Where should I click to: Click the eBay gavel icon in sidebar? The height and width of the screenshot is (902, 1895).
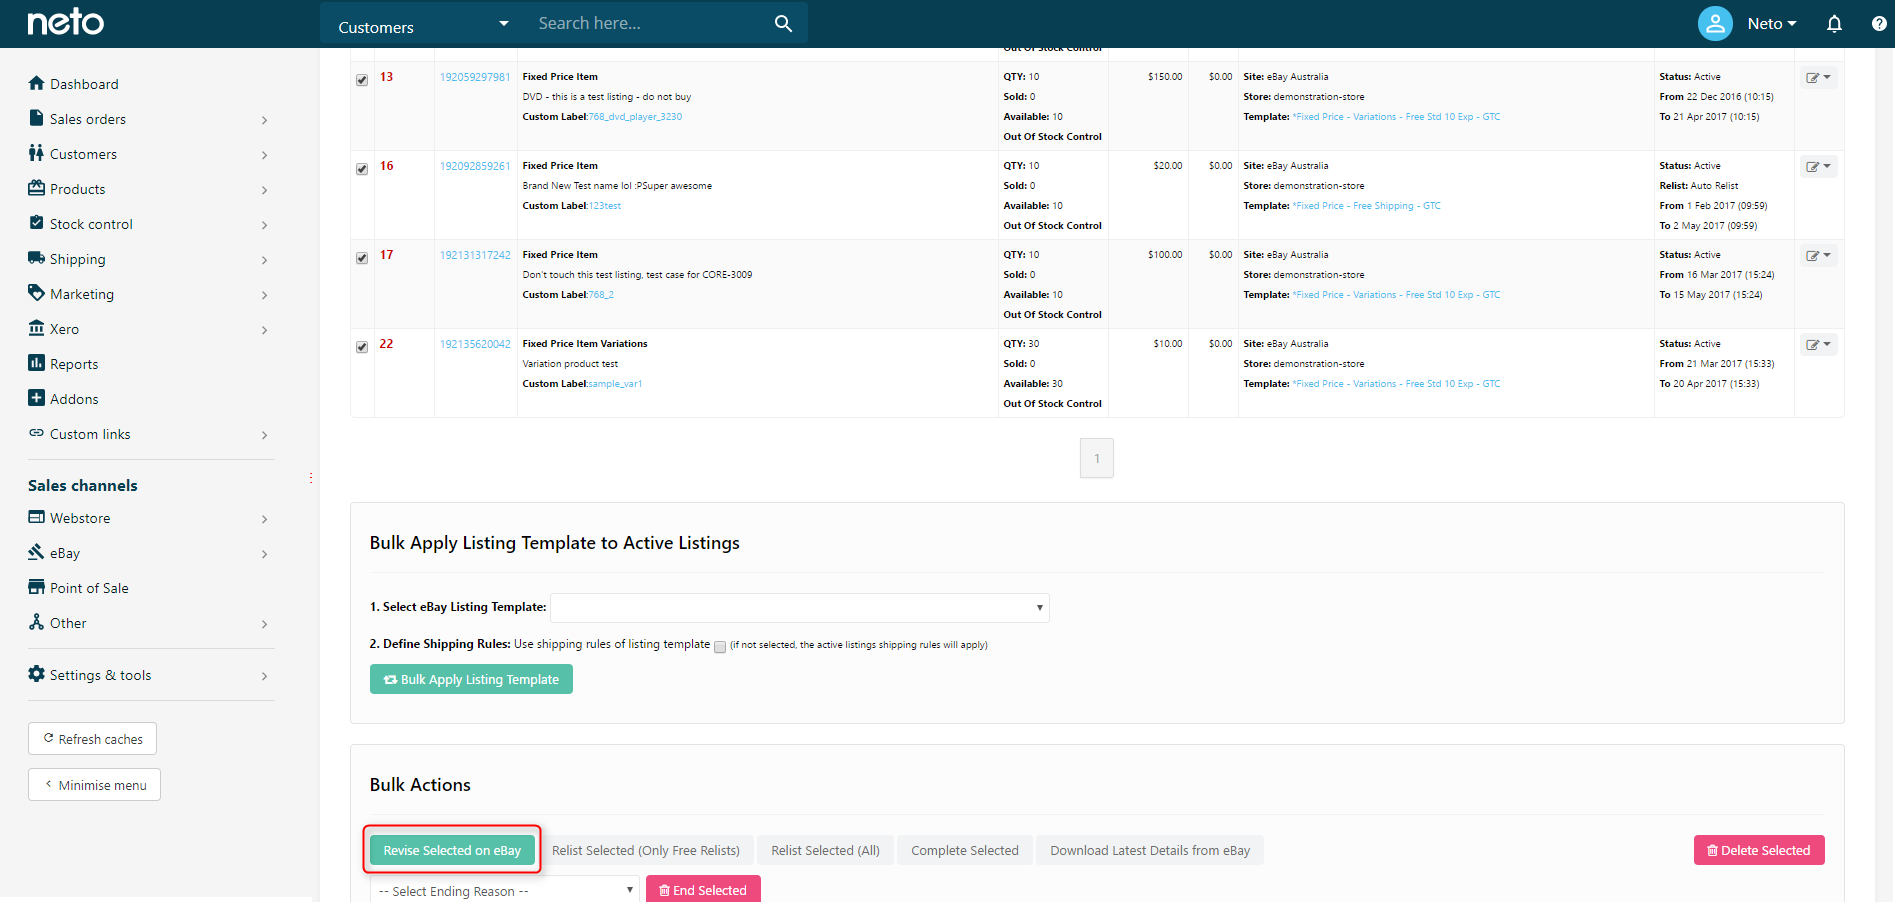[37, 552]
